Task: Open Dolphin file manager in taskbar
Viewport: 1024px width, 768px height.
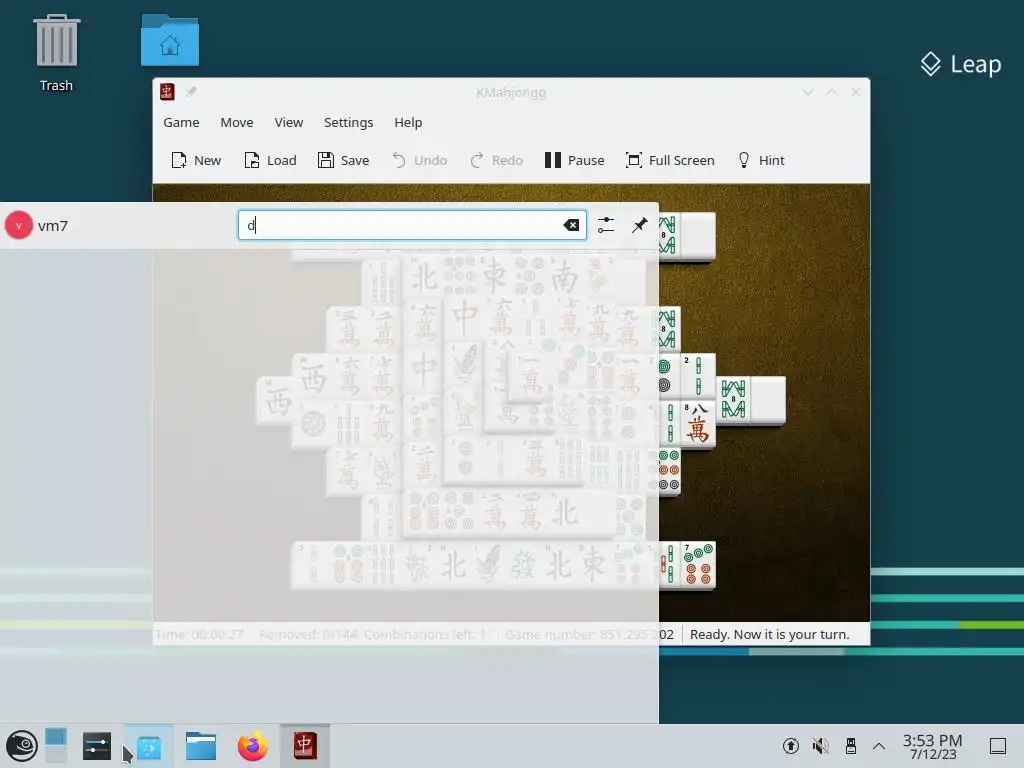Action: 200,746
